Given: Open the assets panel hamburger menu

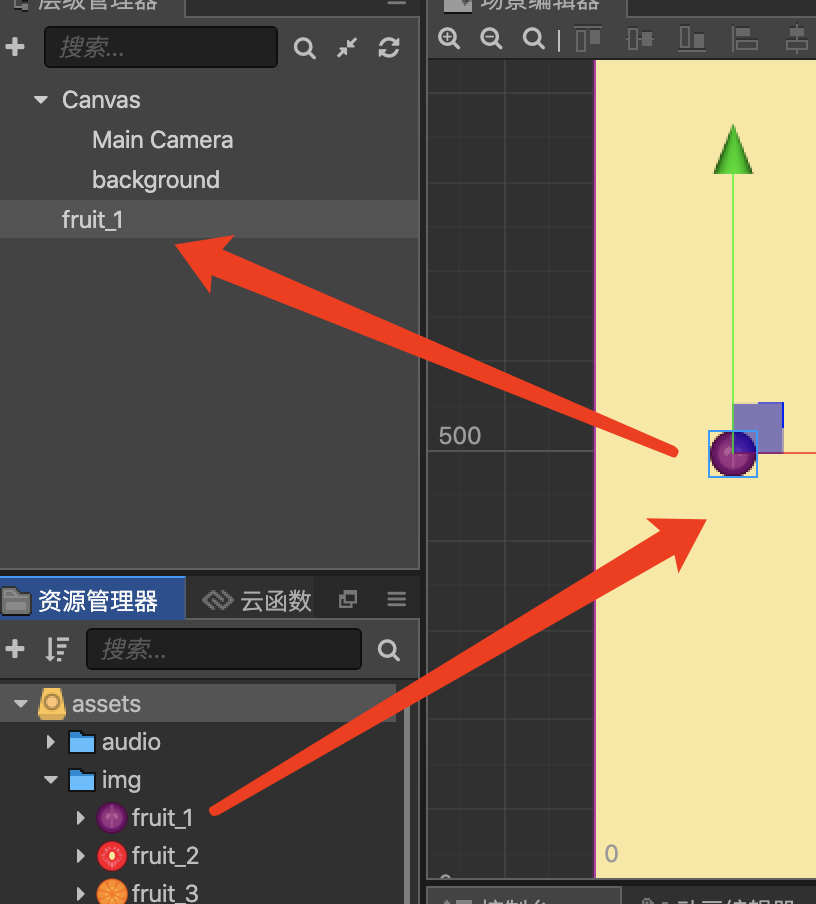Looking at the screenshot, I should [397, 600].
